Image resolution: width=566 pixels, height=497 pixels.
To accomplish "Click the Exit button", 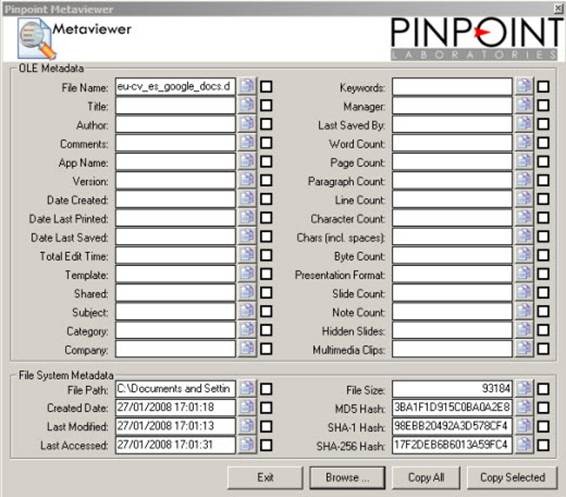I will coord(265,478).
